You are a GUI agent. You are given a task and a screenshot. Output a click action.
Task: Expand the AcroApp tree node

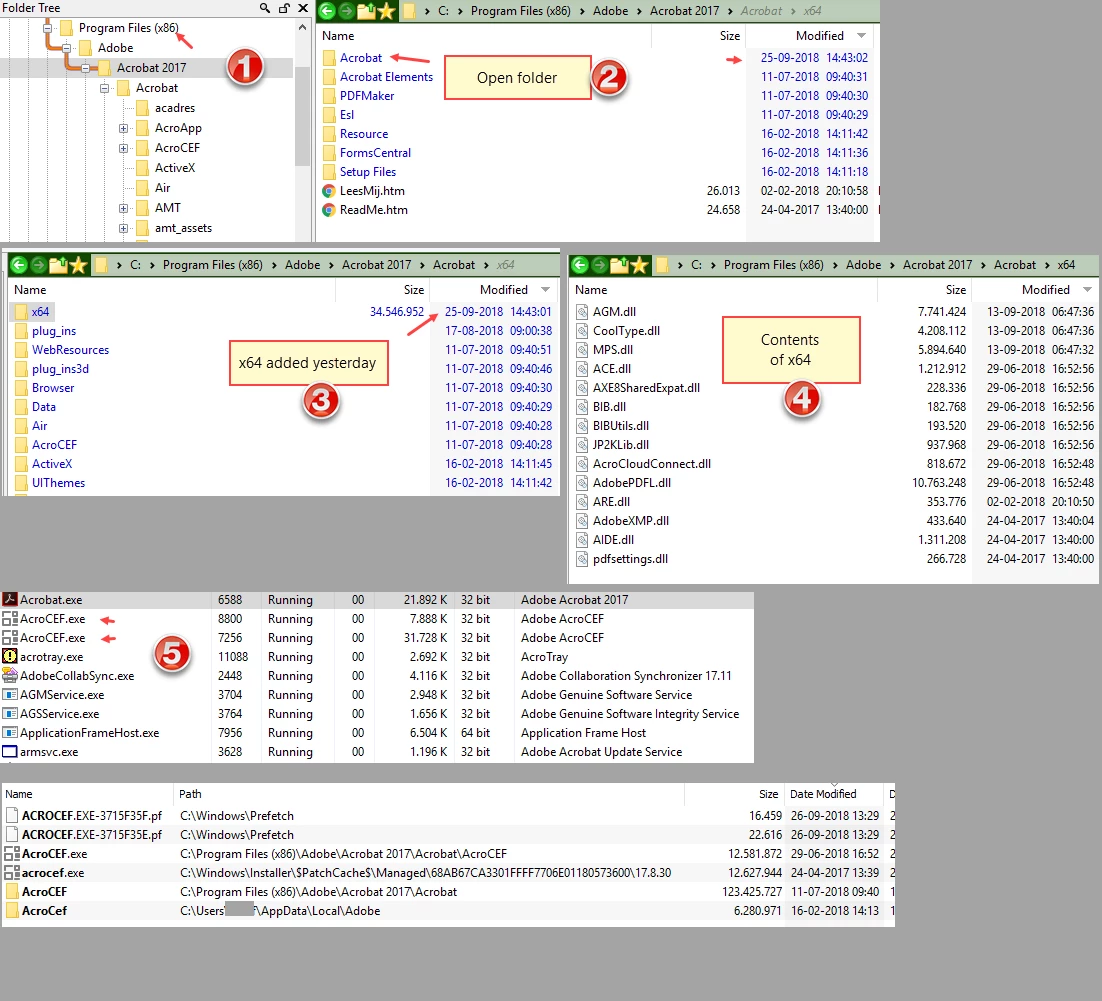[123, 128]
